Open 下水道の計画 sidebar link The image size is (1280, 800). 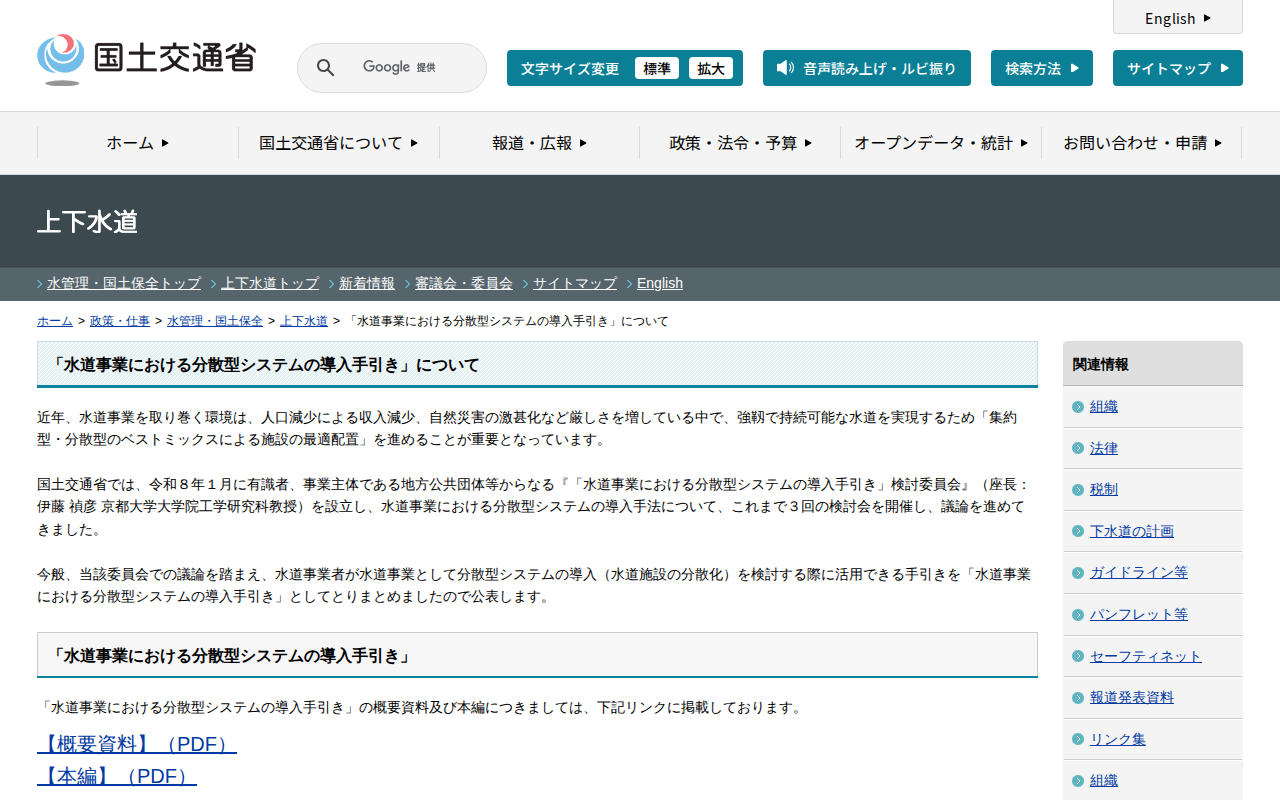pyautogui.click(x=1132, y=531)
